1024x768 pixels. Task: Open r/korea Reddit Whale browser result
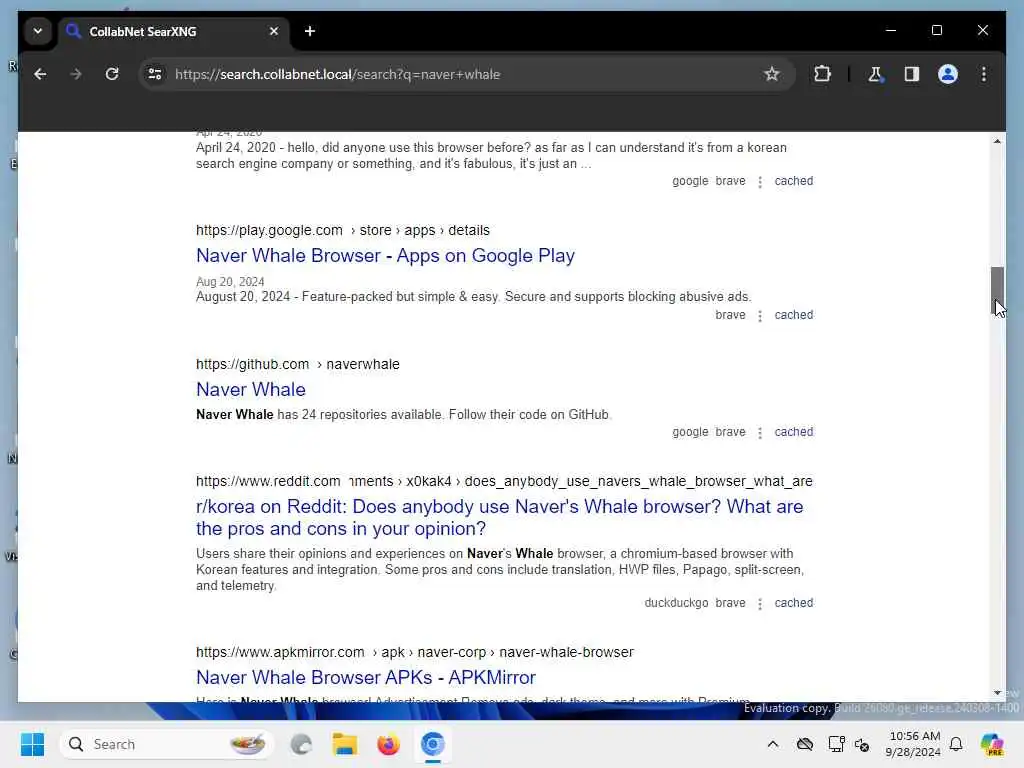click(x=500, y=517)
